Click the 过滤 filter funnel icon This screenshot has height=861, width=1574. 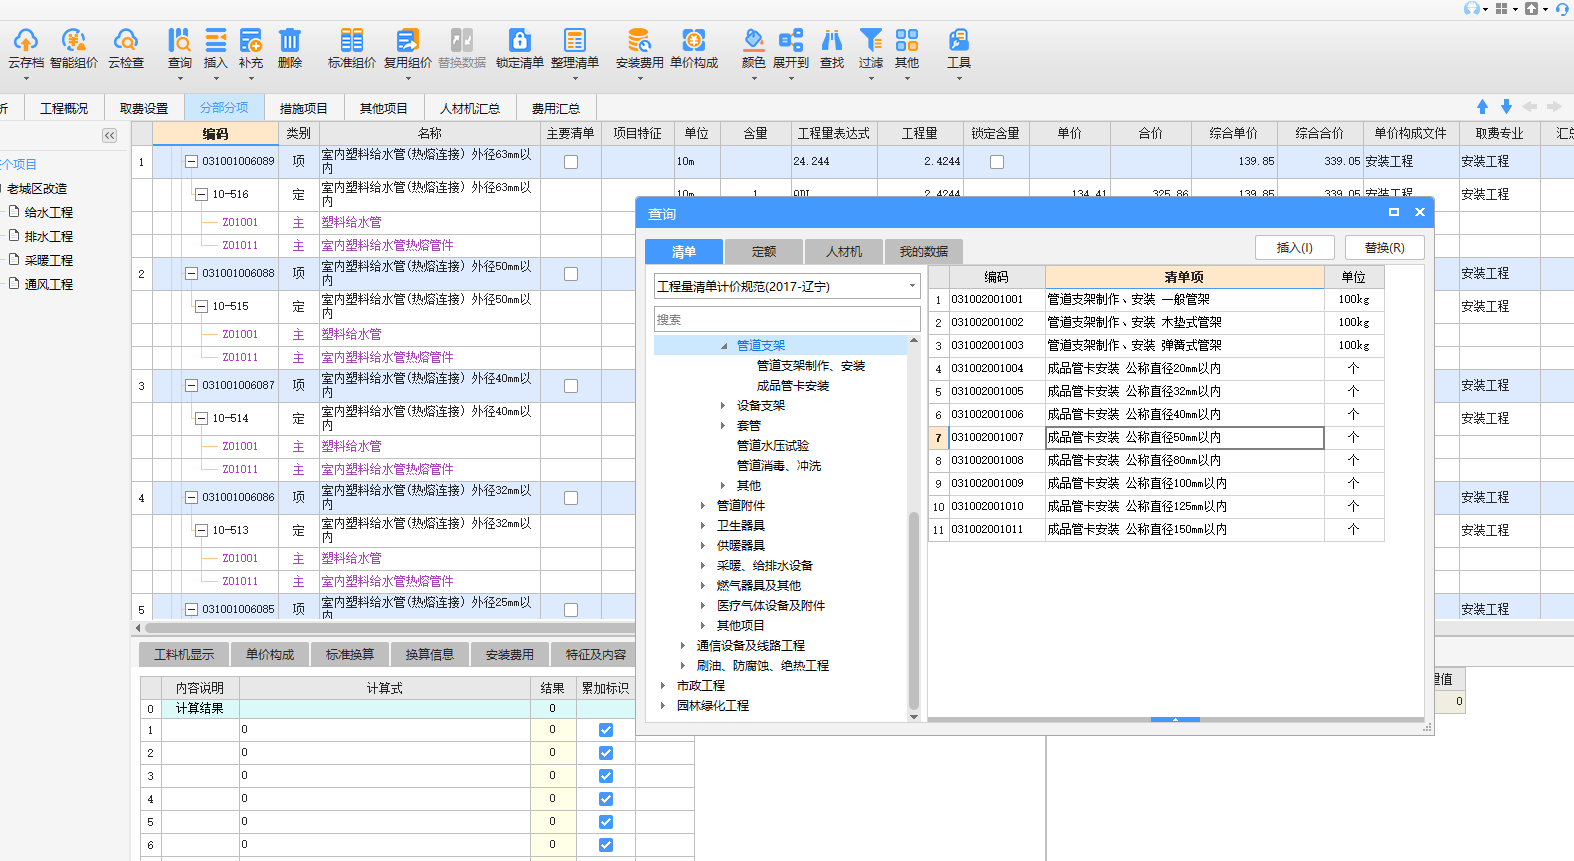871,41
